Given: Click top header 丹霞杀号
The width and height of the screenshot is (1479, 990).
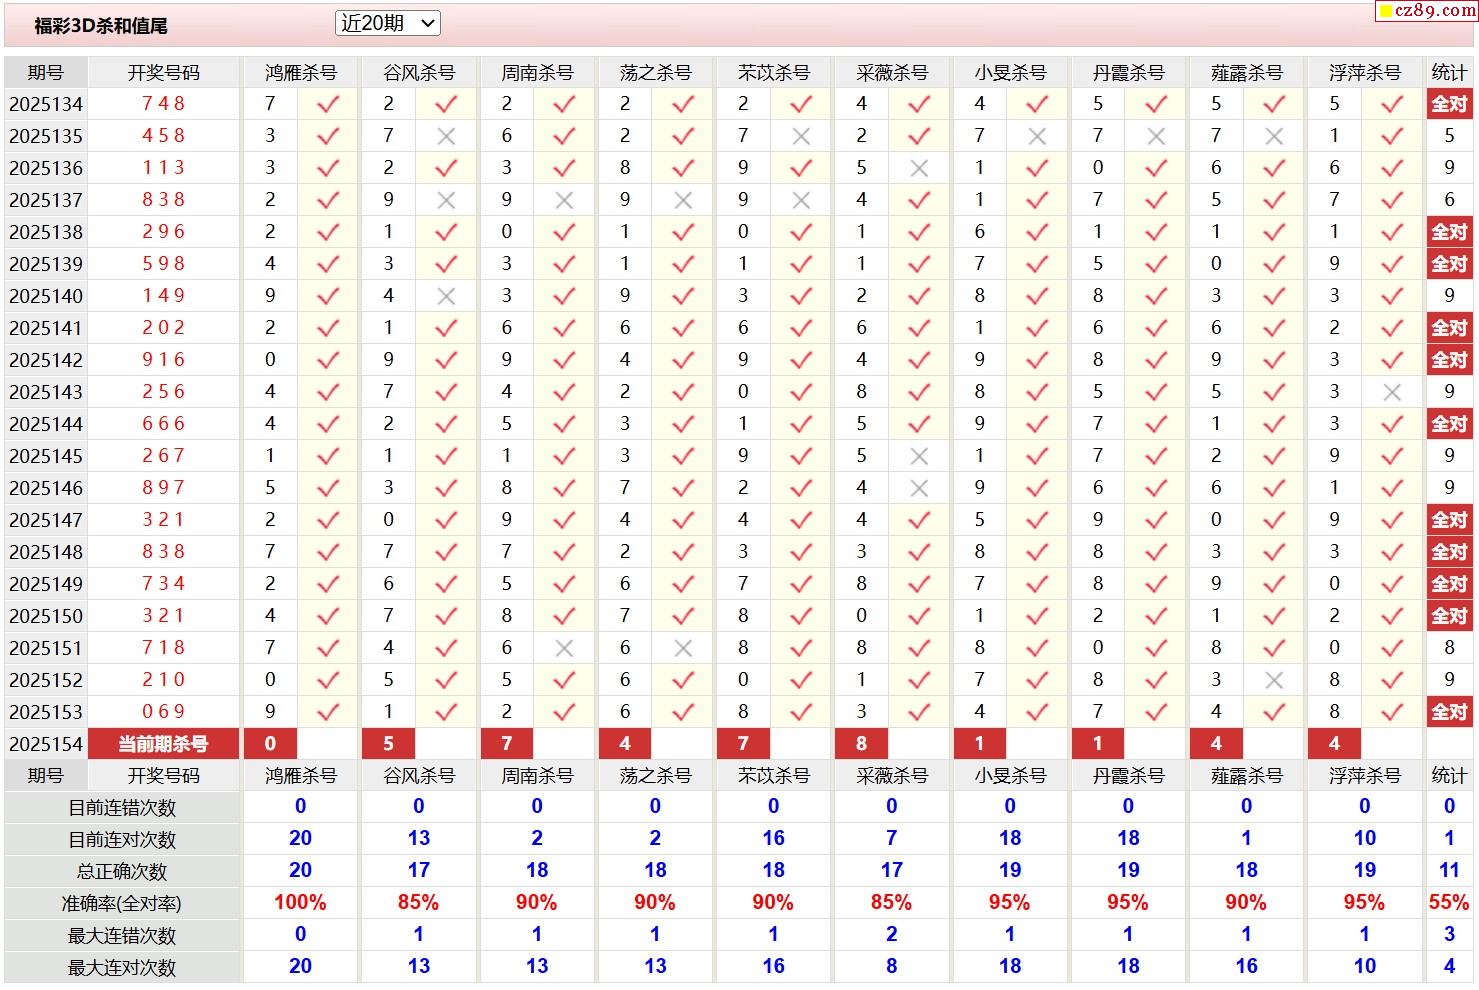Looking at the screenshot, I should pyautogui.click(x=1128, y=72).
